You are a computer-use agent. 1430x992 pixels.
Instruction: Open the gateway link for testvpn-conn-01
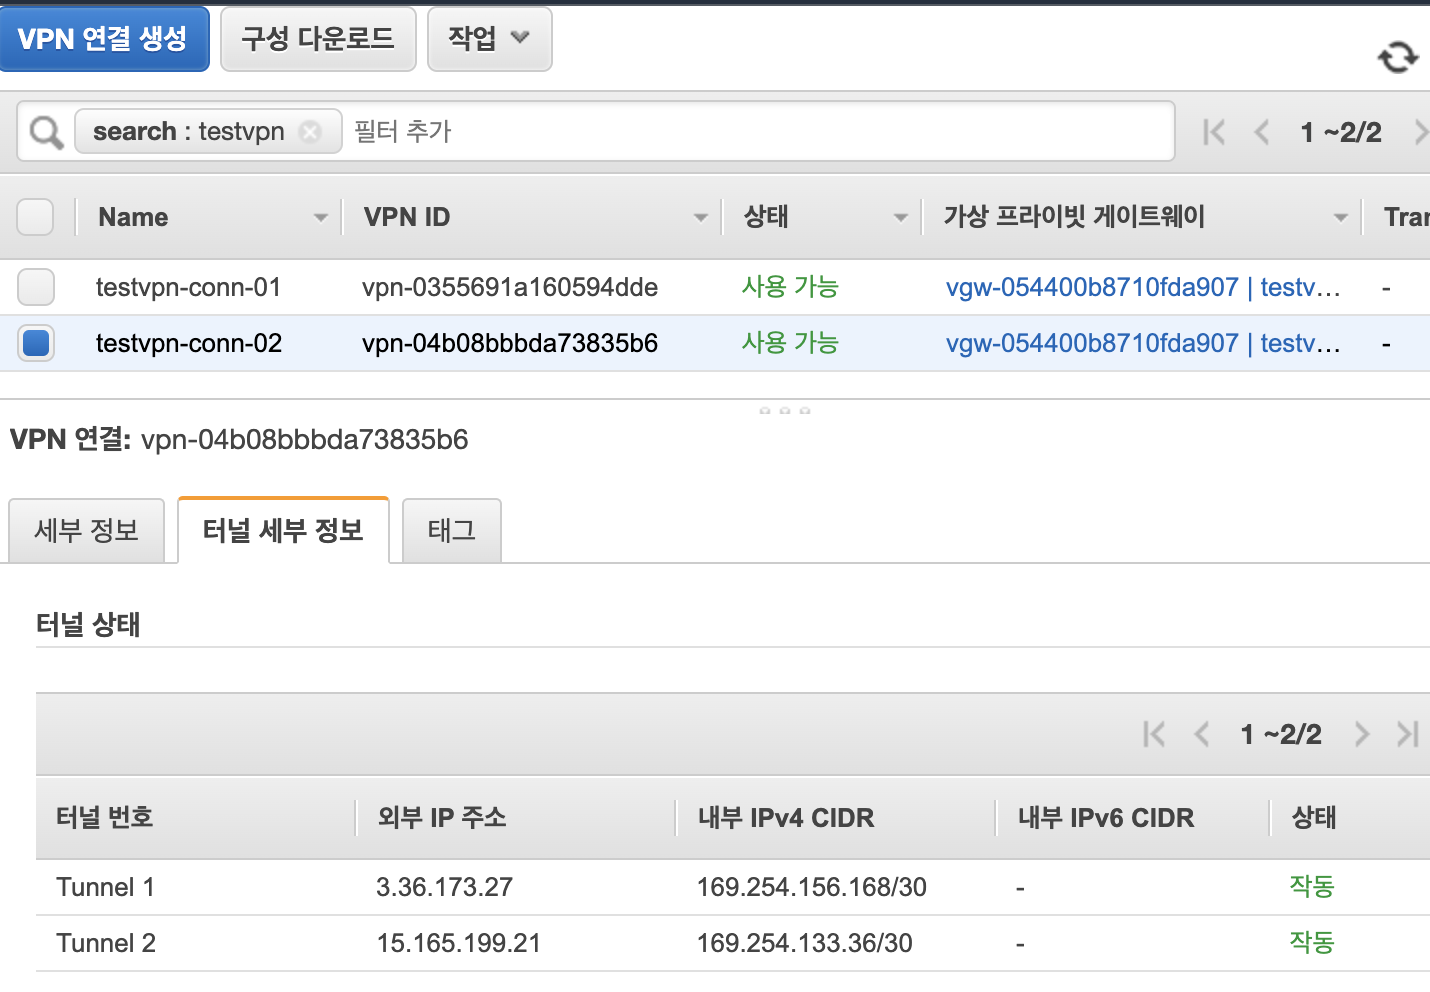tap(1143, 287)
